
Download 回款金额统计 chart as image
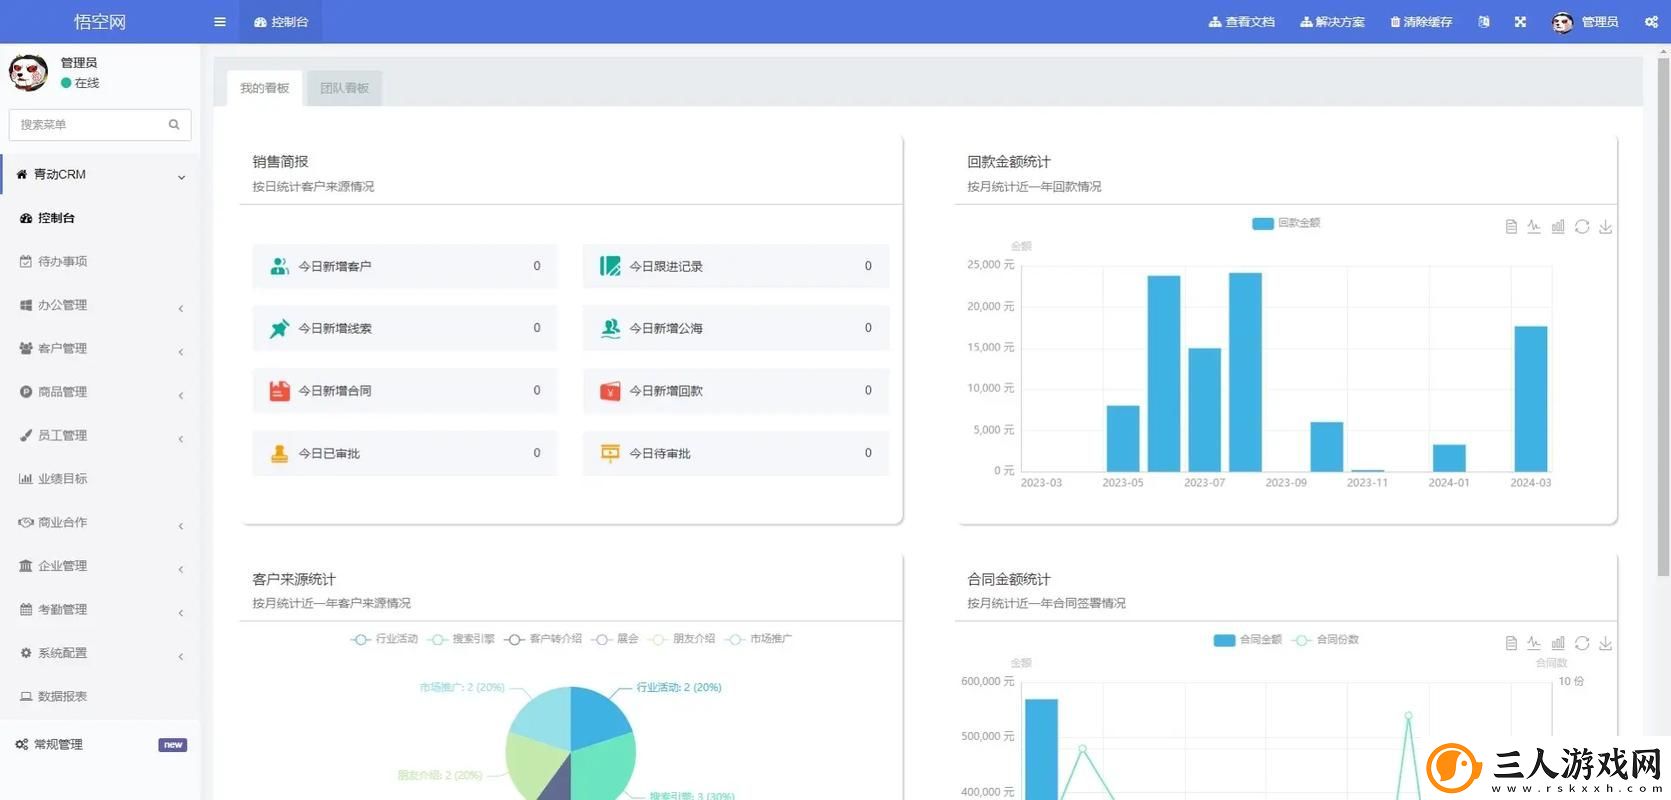[1606, 227]
